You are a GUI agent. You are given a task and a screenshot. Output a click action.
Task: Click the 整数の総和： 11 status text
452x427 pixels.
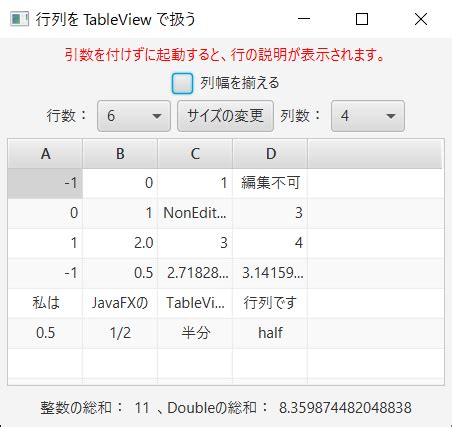point(95,408)
